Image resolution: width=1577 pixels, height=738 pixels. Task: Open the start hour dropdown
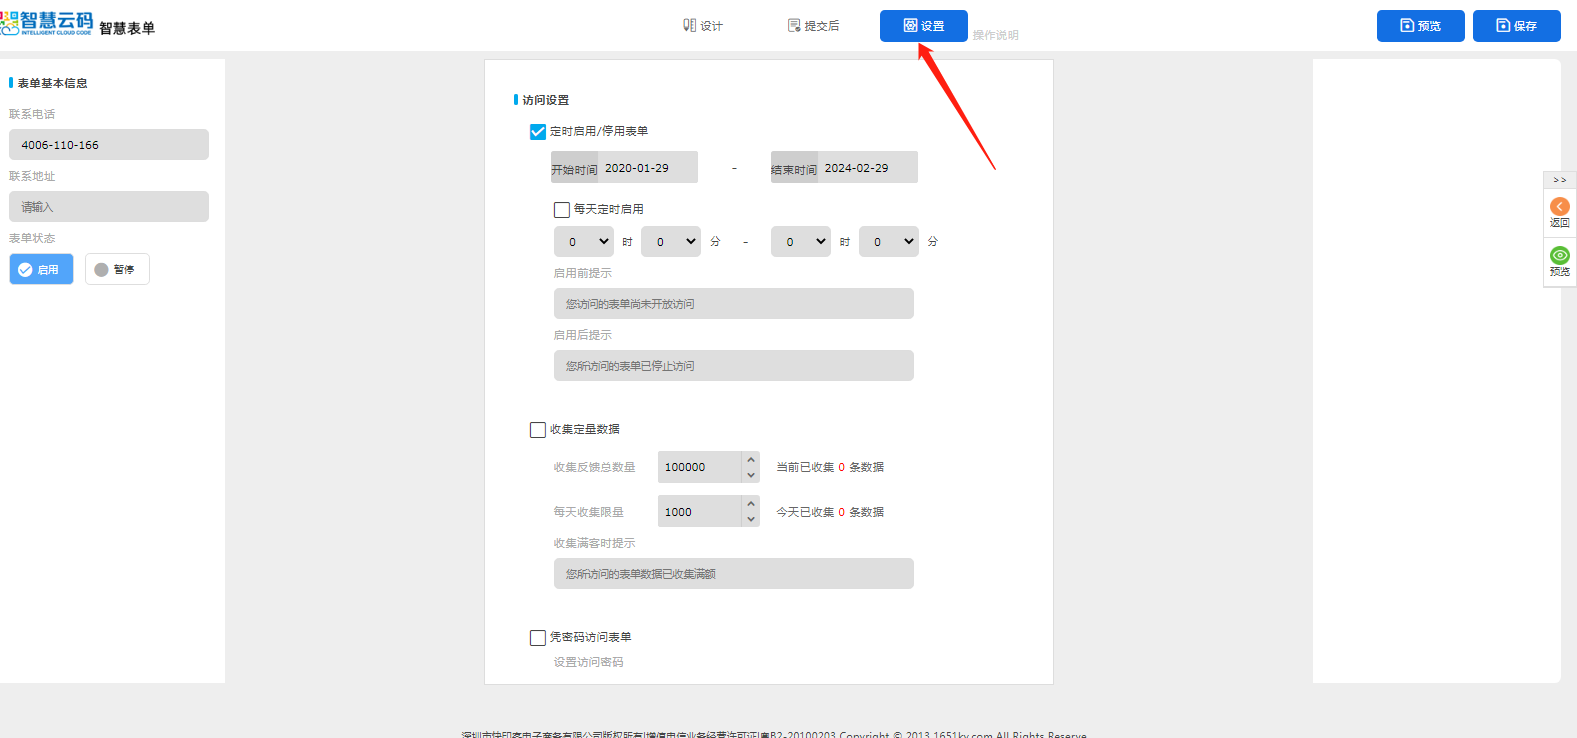click(x=583, y=242)
